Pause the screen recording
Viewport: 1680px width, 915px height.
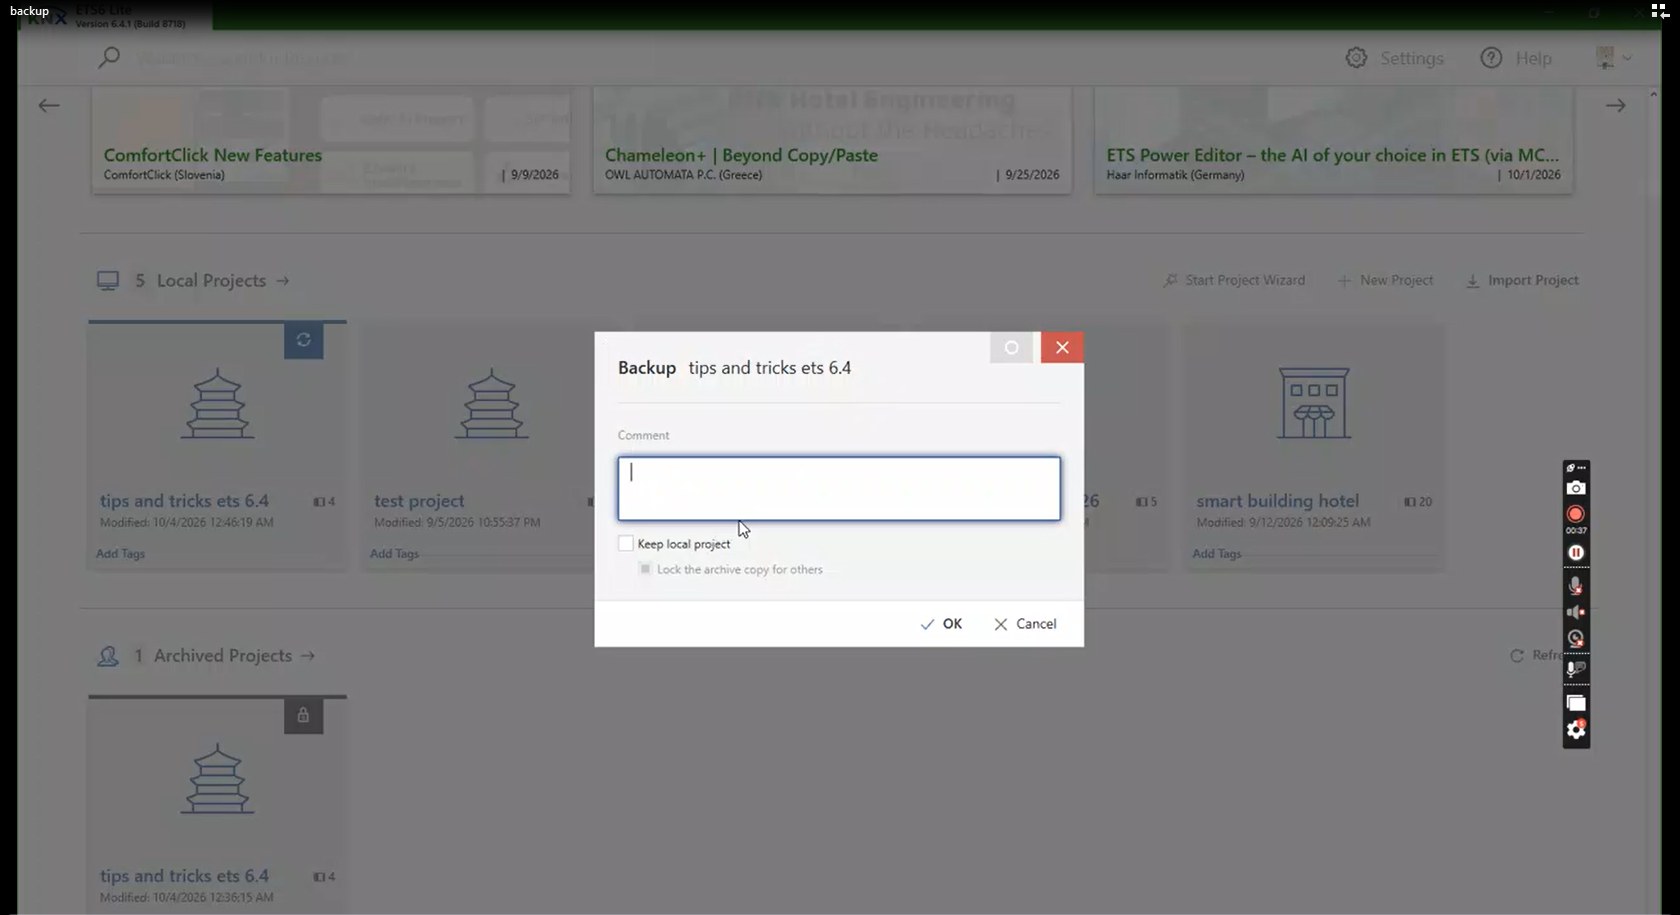(1576, 553)
